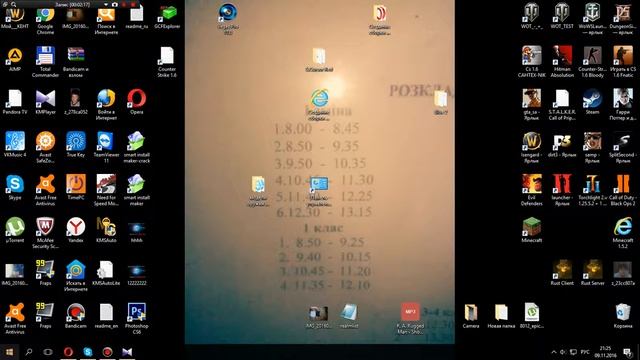Launch WOT_TEST World of Tanks shortcut

click(562, 17)
